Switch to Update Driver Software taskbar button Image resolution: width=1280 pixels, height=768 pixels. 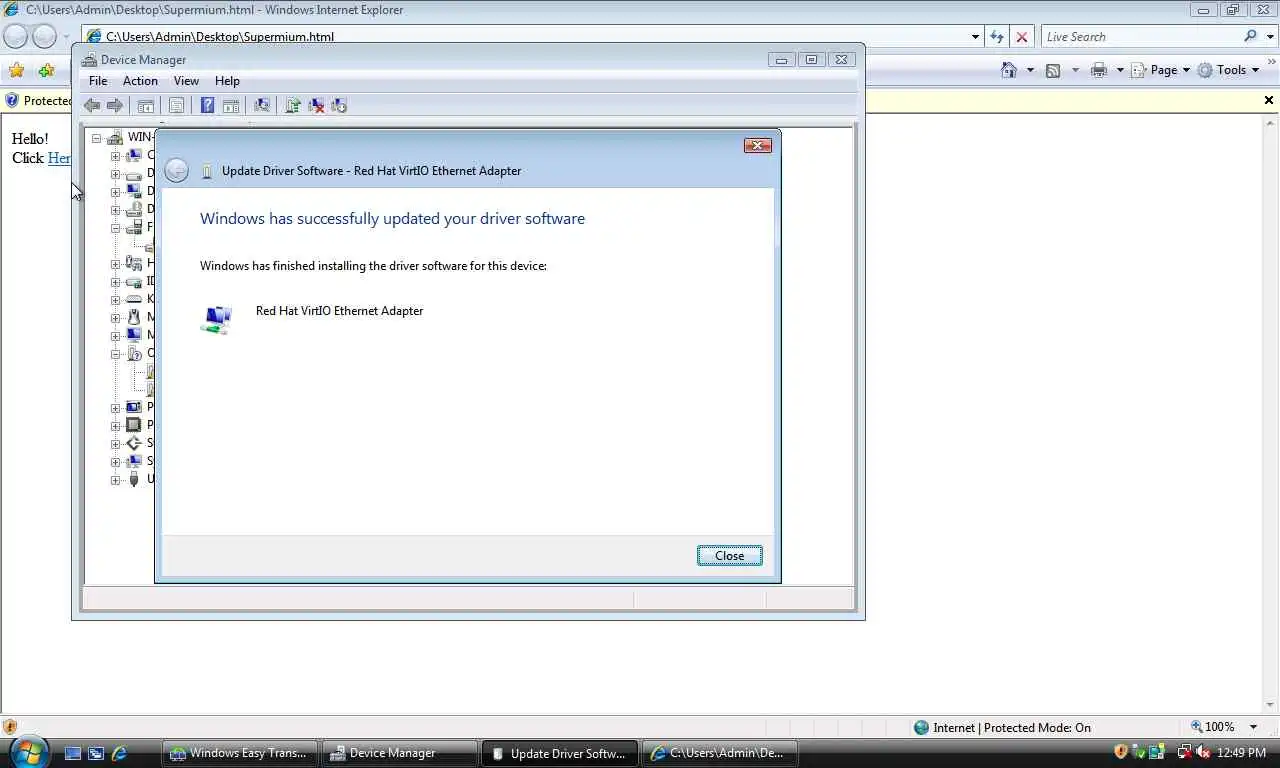coord(561,753)
